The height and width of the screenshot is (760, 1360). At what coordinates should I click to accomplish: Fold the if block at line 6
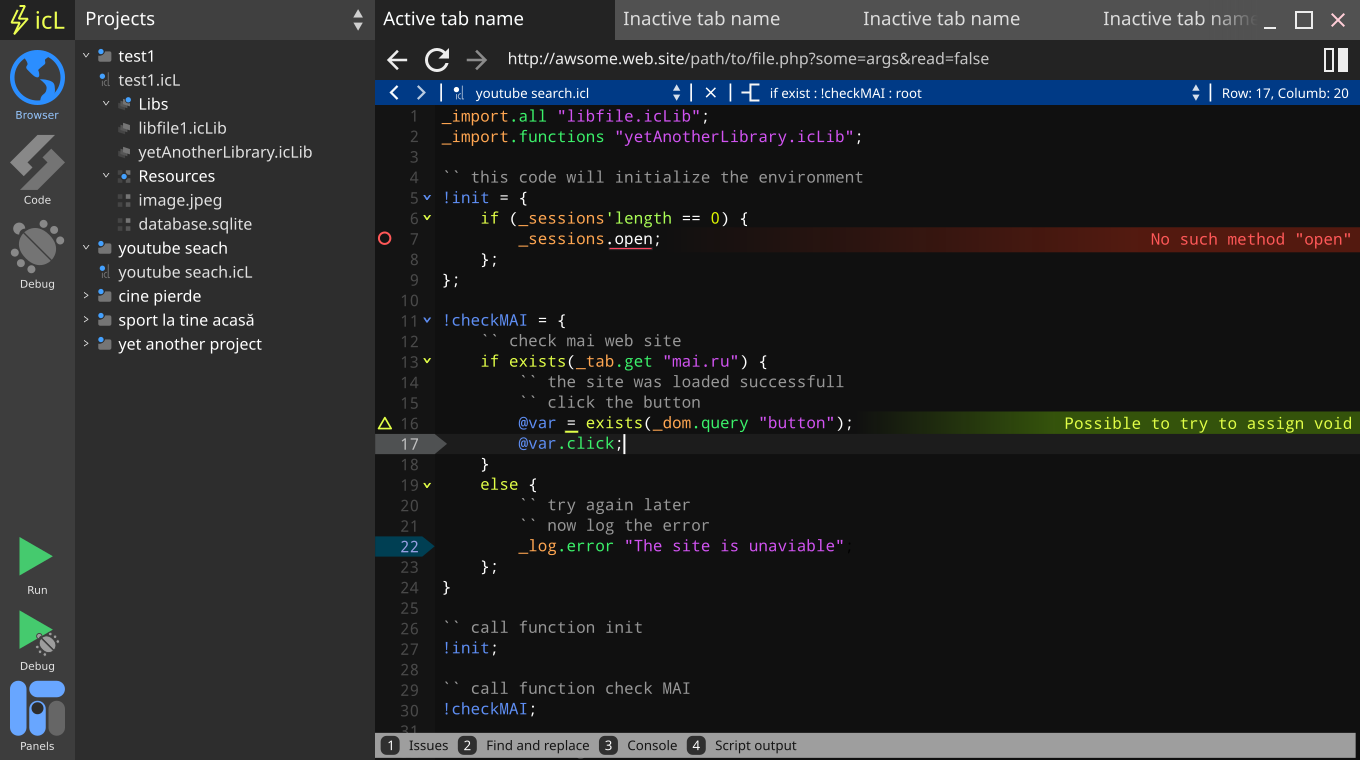pos(428,218)
